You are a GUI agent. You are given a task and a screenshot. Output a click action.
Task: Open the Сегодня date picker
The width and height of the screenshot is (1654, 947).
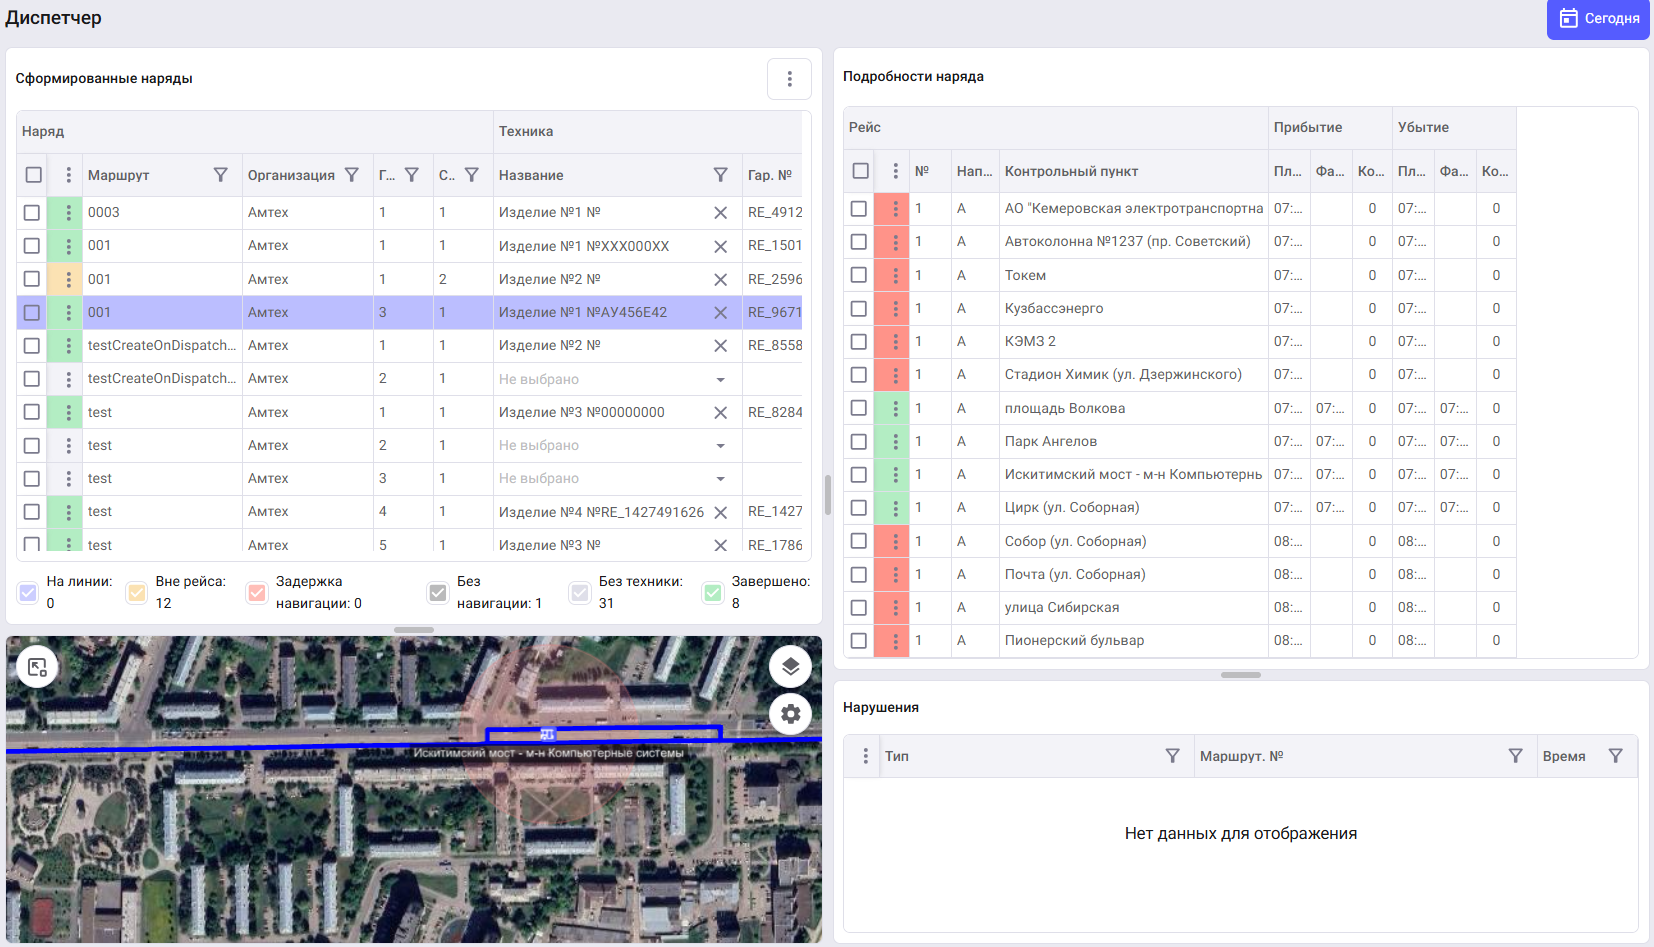point(1598,19)
